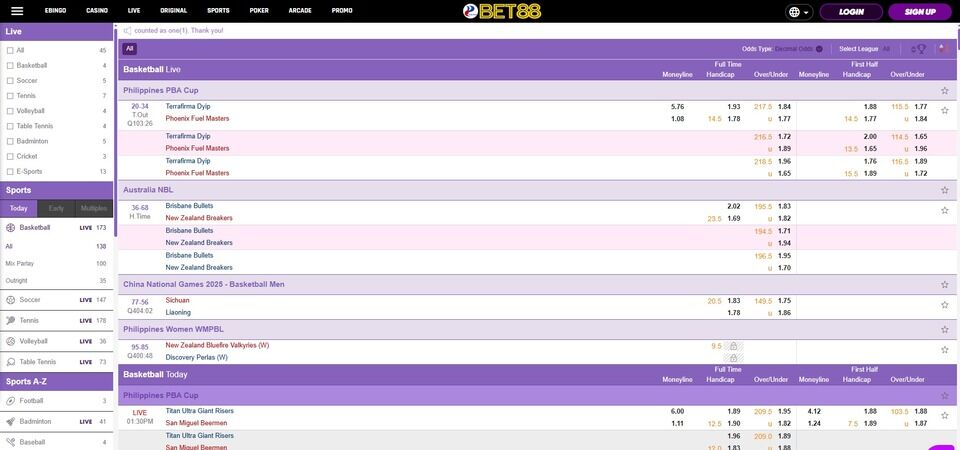Click the Volleyball icon in Sports

tap(10, 342)
